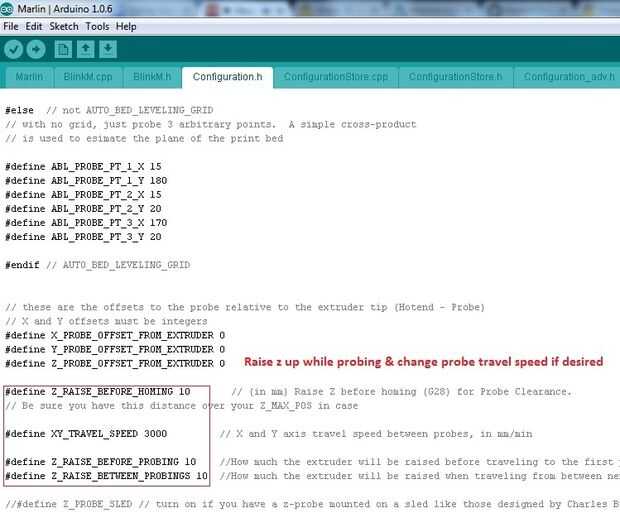The width and height of the screenshot is (620, 513).
Task: Click the 'XY_TRAVEL_SPEED 3000' define
Action: 86,434
